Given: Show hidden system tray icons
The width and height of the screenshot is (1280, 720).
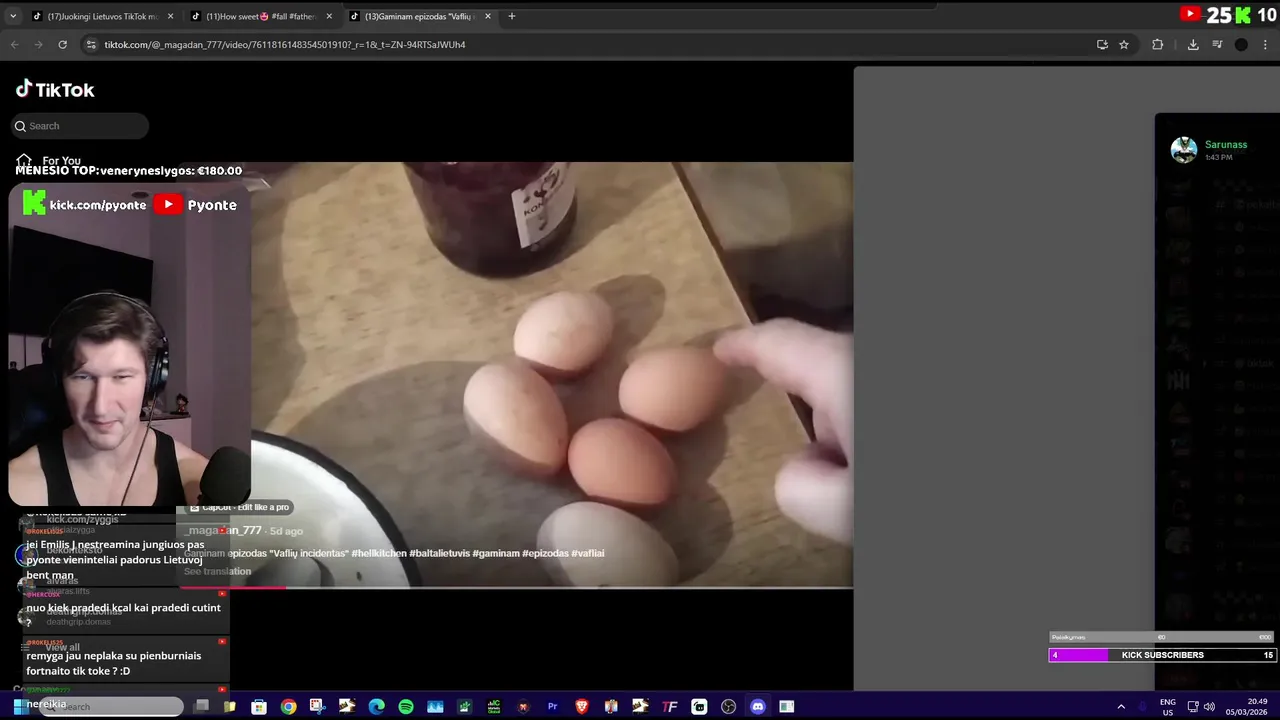Looking at the screenshot, I should click(x=1121, y=707).
